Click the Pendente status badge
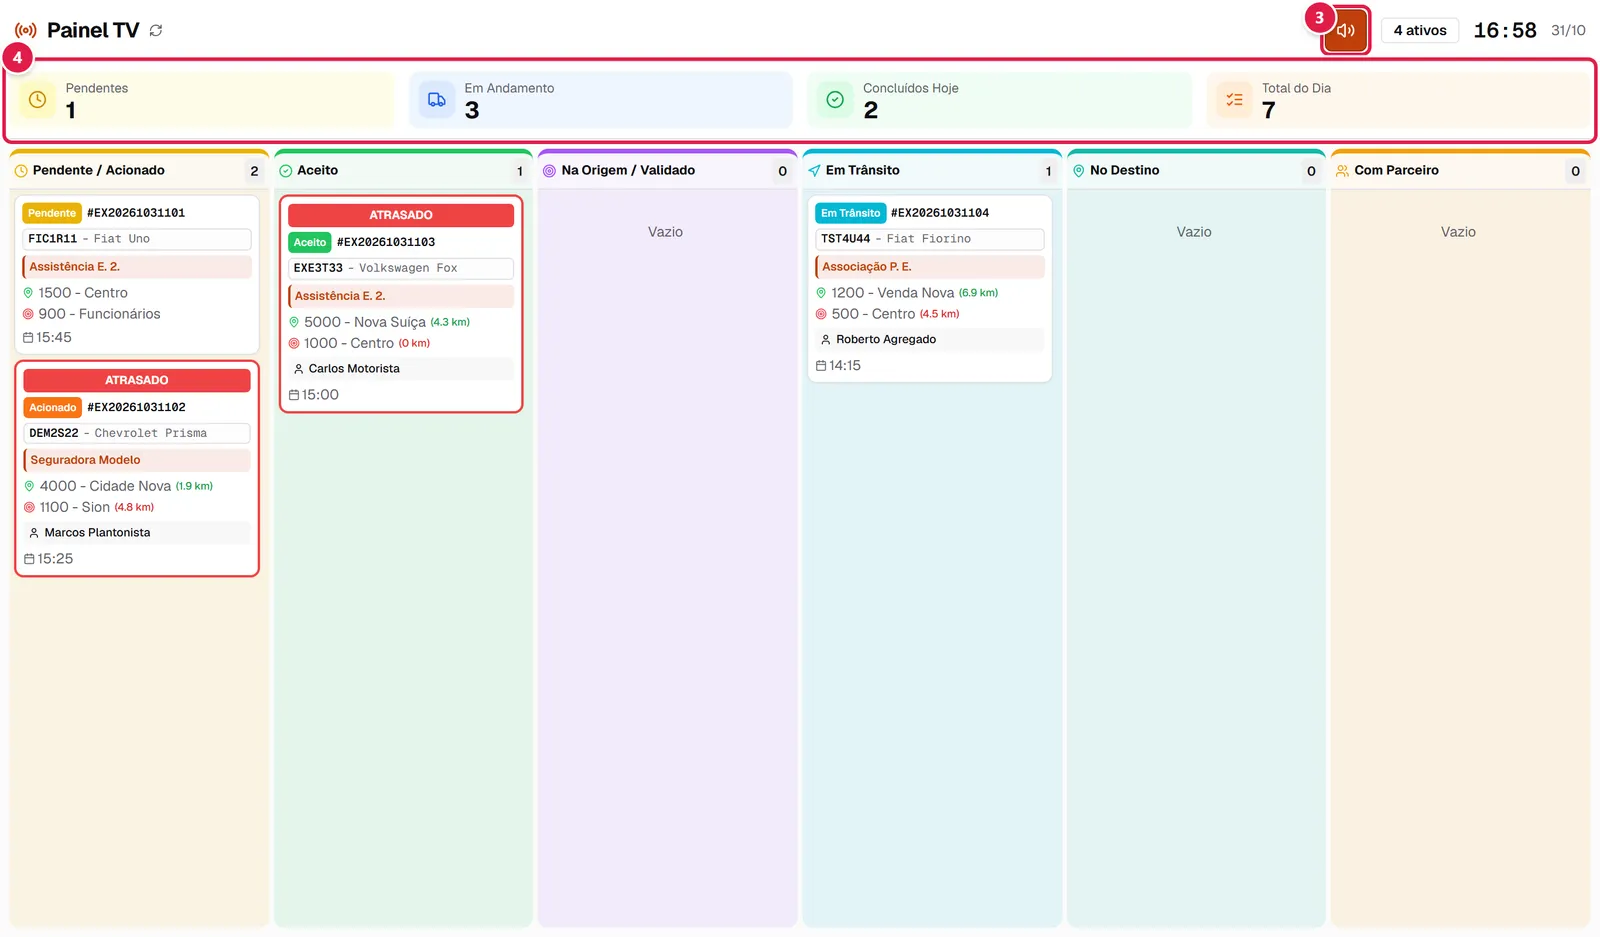 52,213
